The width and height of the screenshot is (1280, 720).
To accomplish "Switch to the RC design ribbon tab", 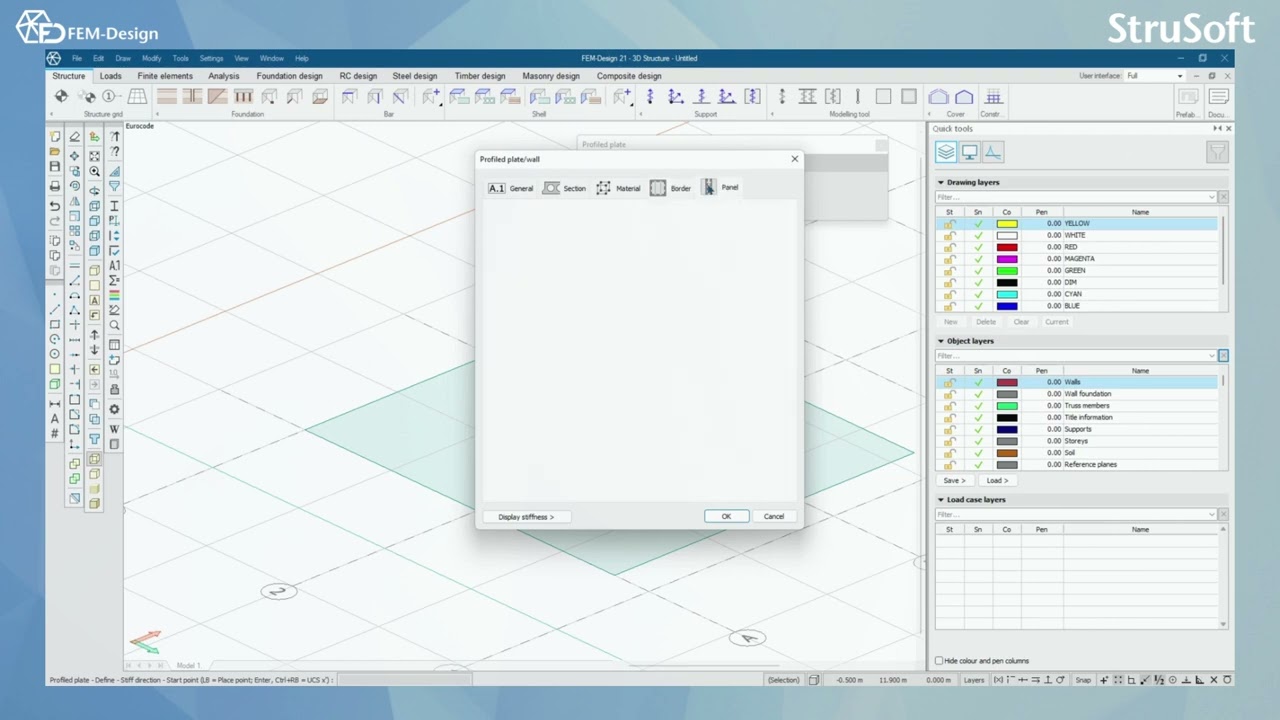I will coord(358,76).
